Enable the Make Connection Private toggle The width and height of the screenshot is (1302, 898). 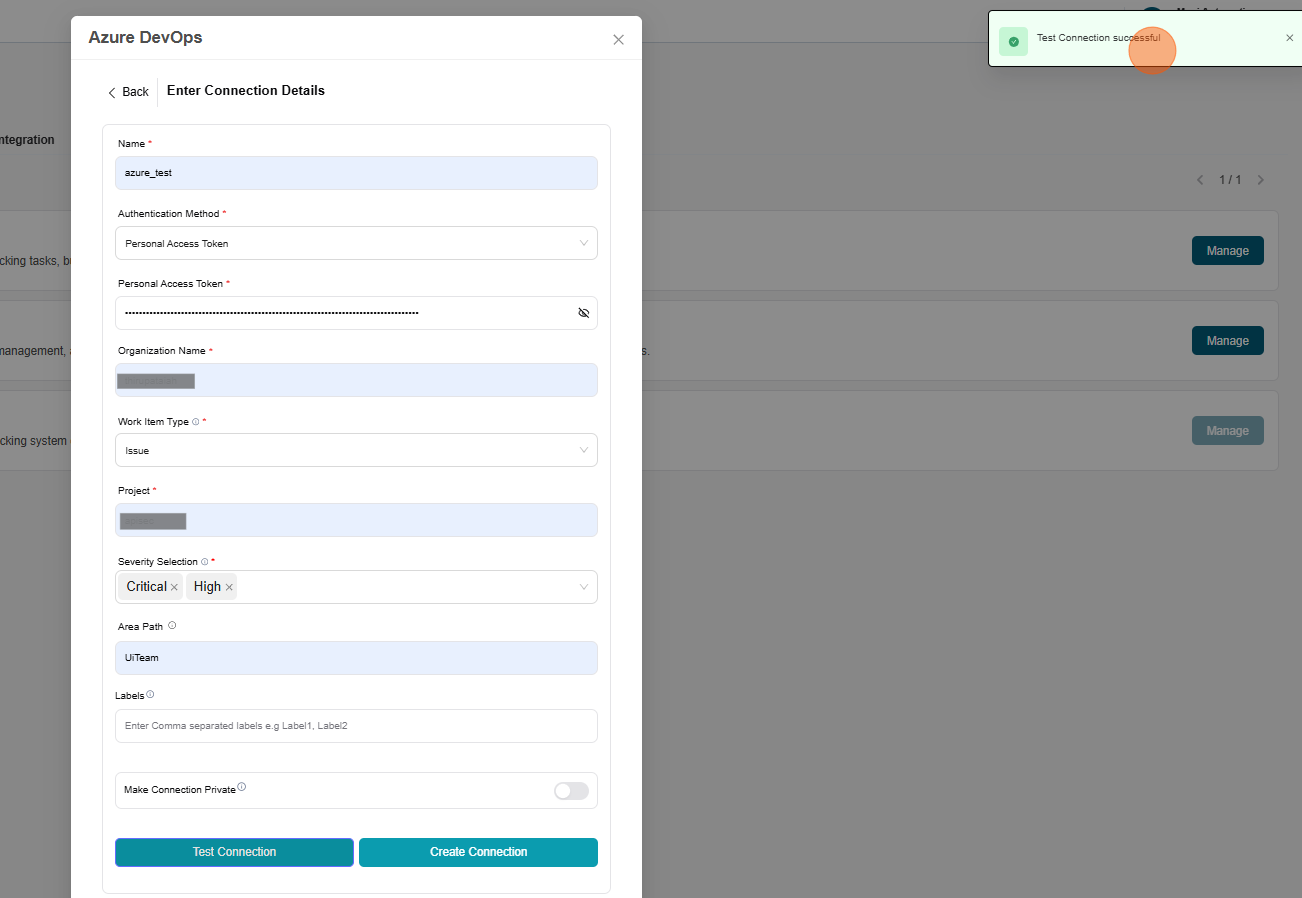pyautogui.click(x=571, y=791)
